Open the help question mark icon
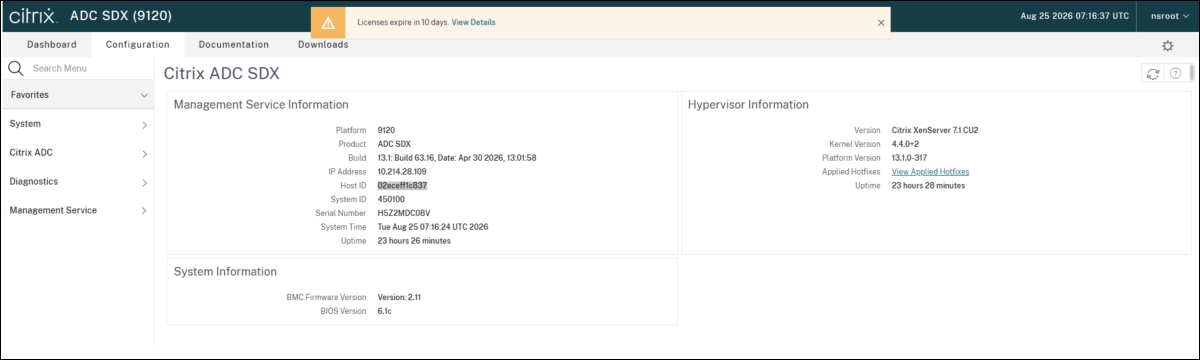Screen dimensions: 1200x360 [x=1175, y=73]
